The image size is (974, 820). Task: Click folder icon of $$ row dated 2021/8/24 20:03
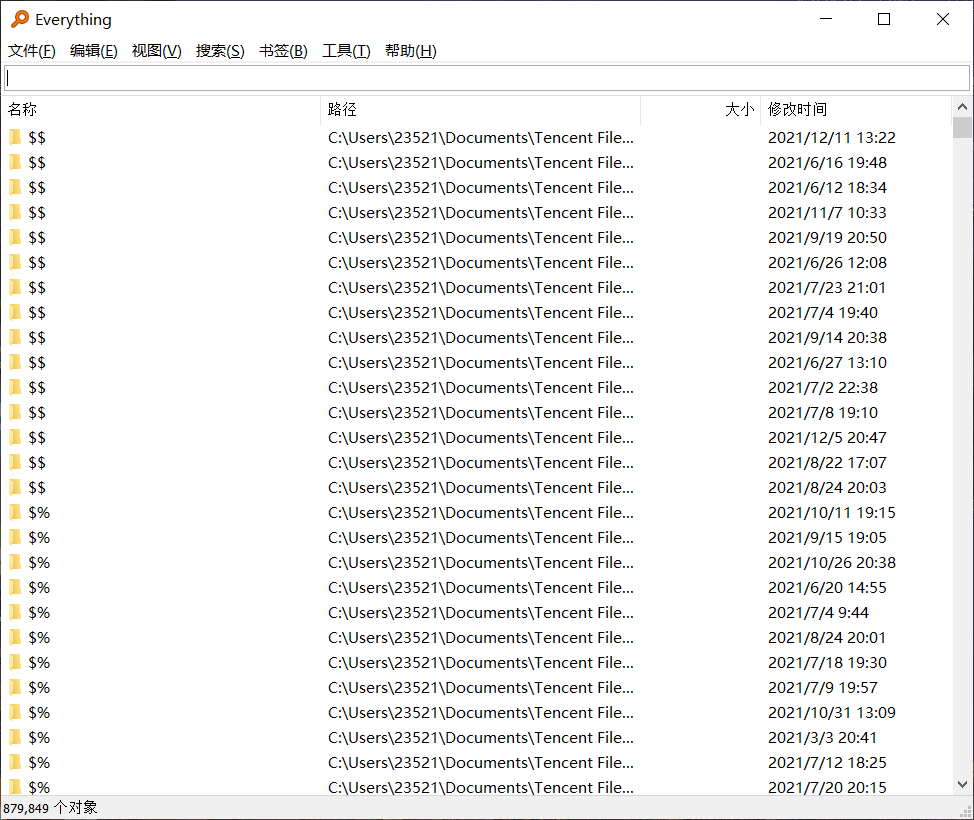tap(16, 487)
